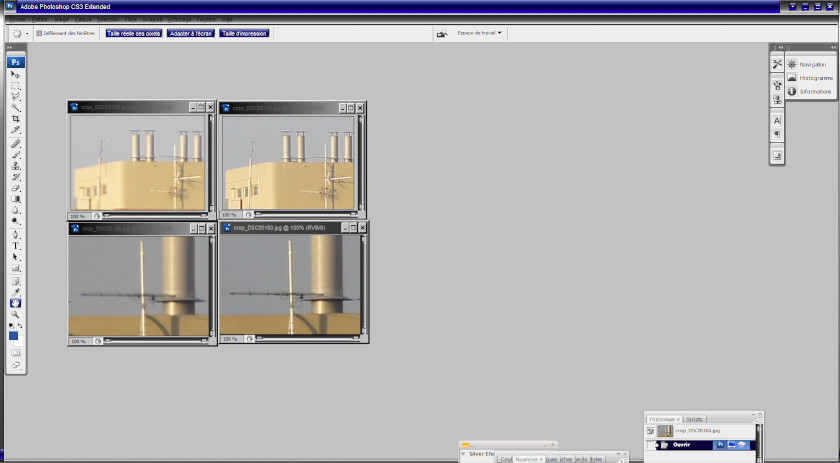Select crop_DSC05160.jpg snapshot thumbnail in Historique

click(x=665, y=431)
